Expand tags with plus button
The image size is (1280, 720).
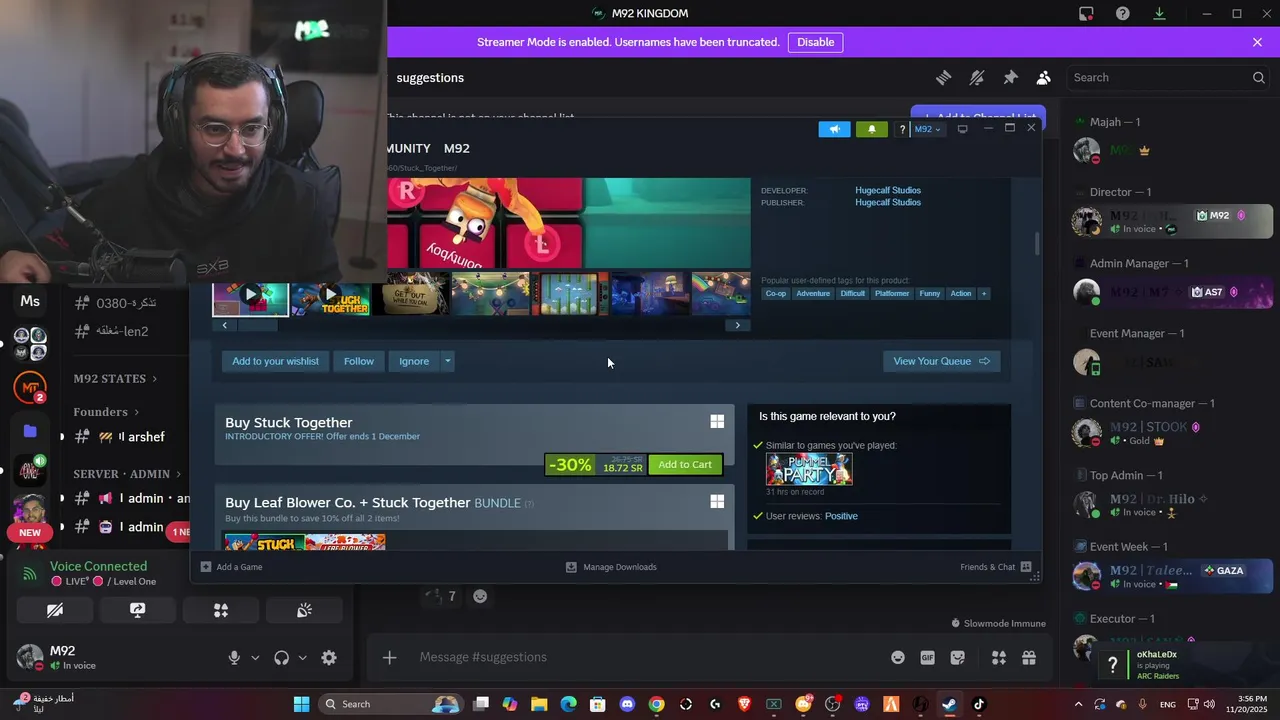984,293
